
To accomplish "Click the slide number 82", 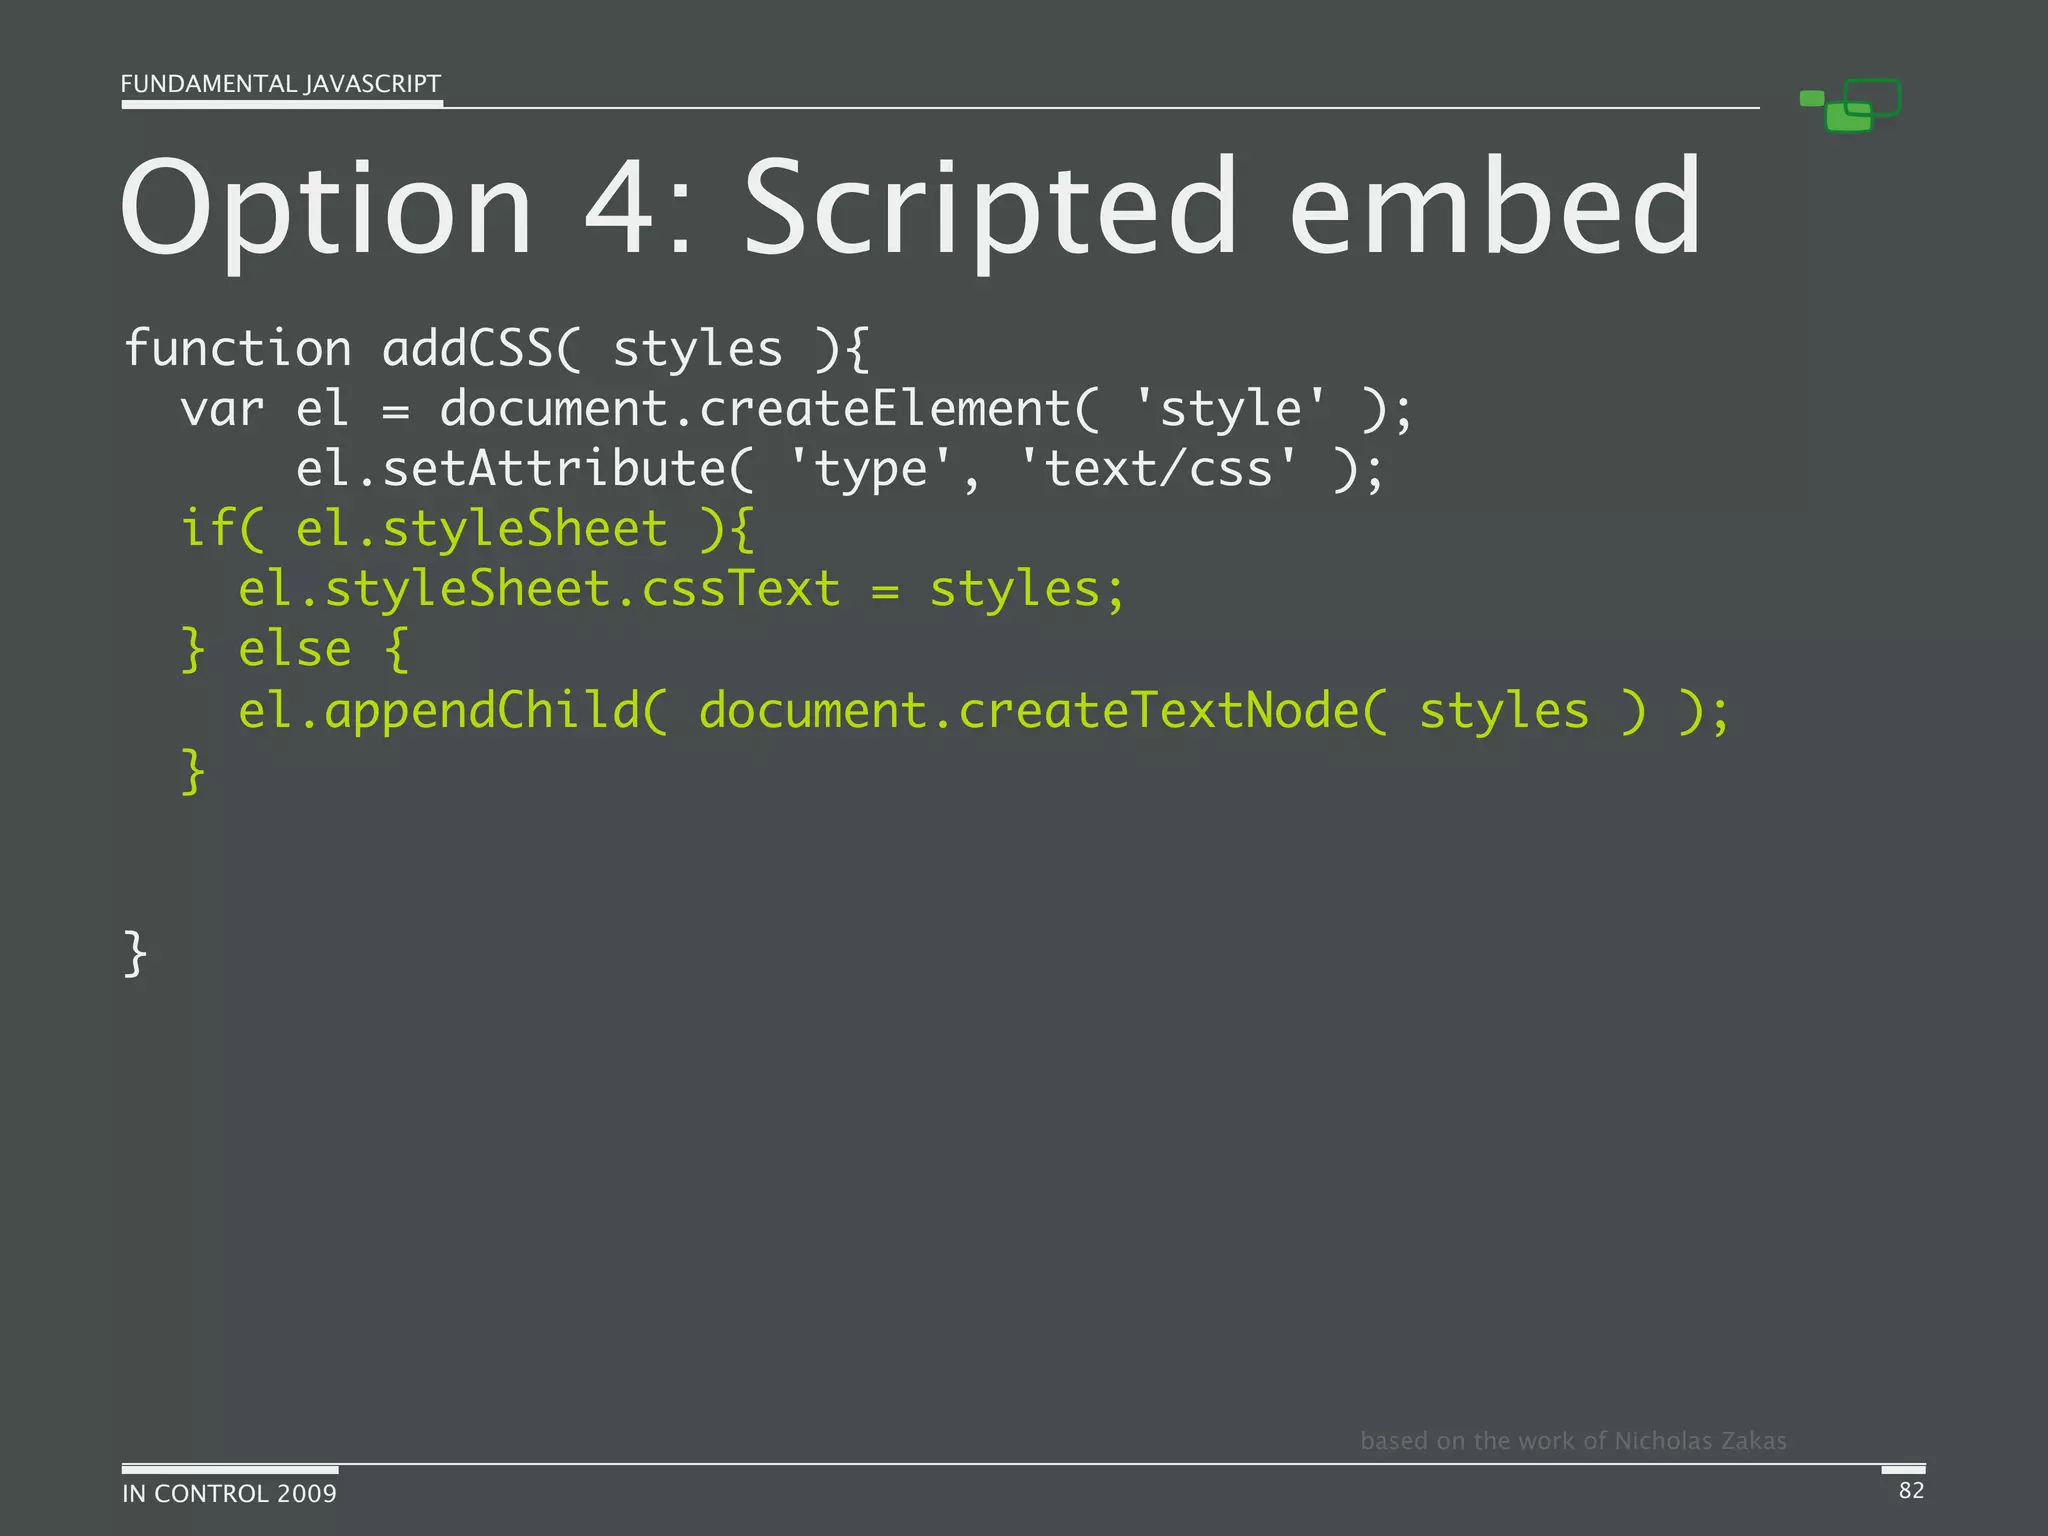I will click(1911, 1491).
